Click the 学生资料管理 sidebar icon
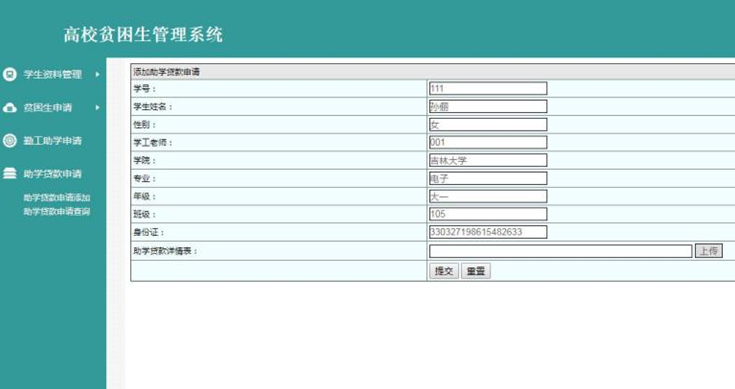 9,74
